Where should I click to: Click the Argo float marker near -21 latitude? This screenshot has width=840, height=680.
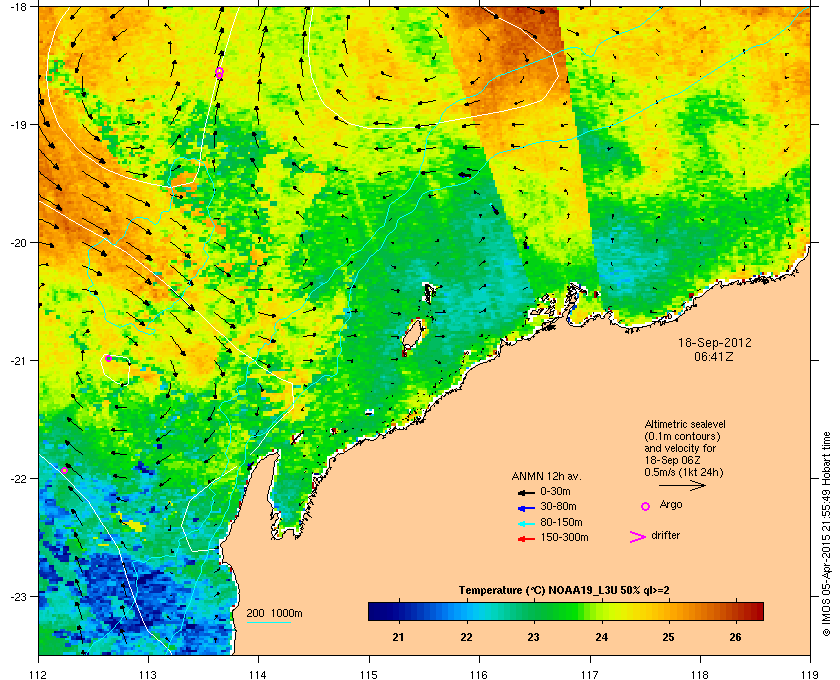[x=108, y=358]
